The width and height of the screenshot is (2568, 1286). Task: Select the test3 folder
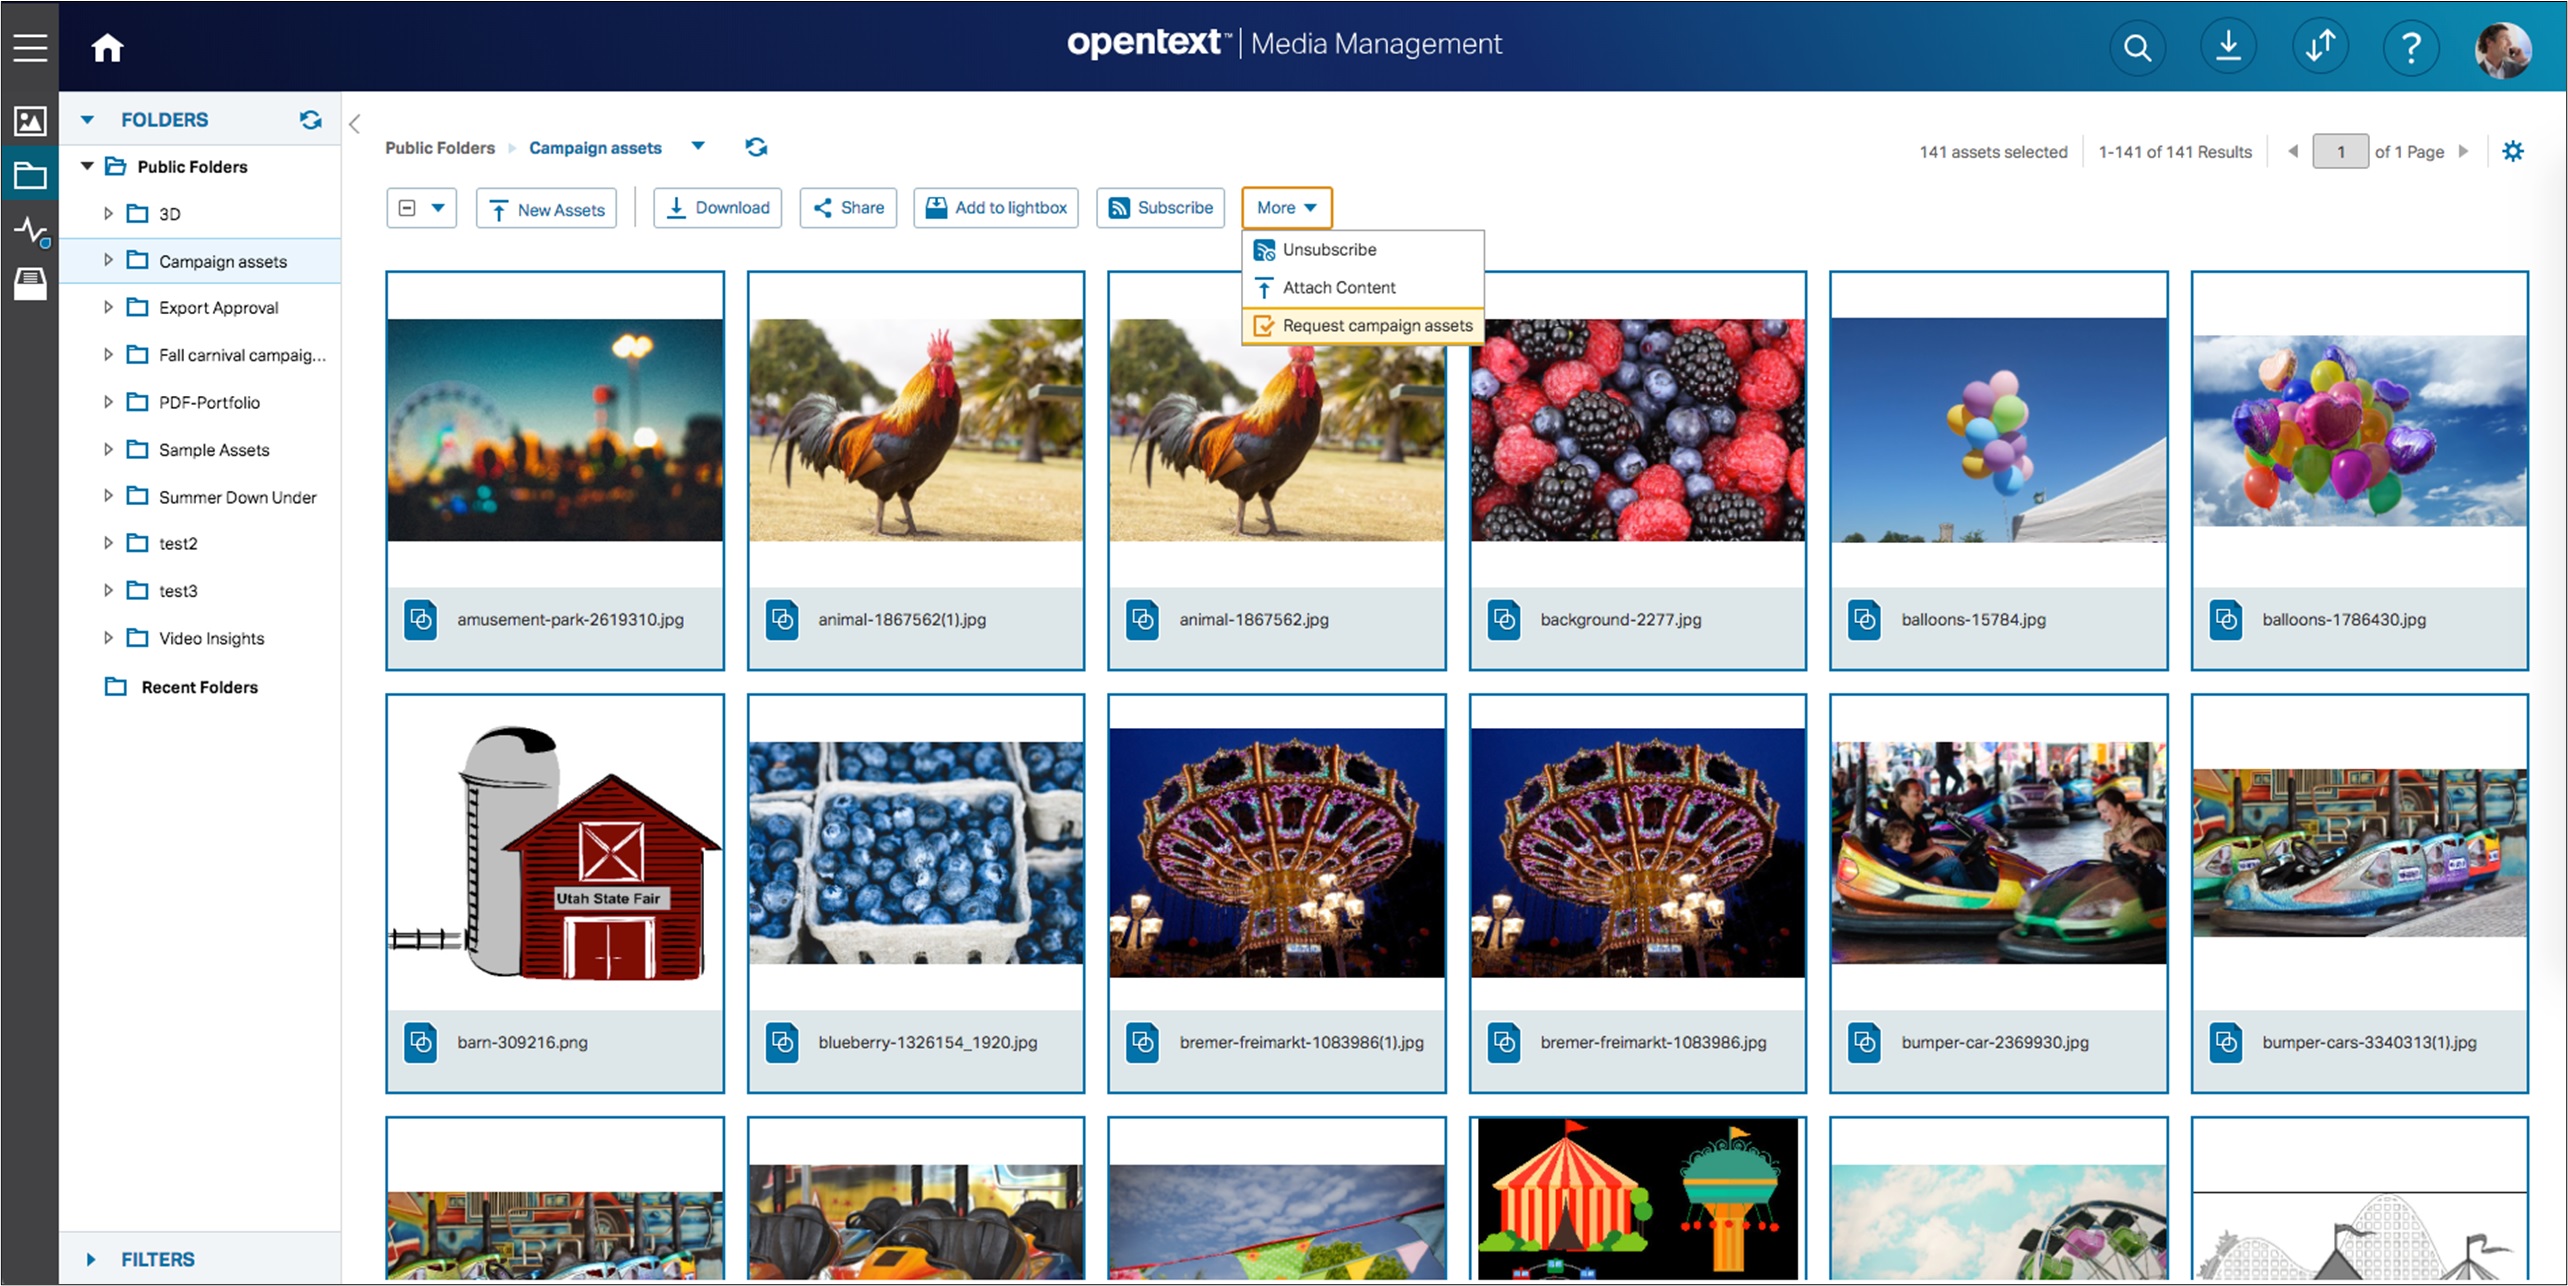pyautogui.click(x=178, y=591)
